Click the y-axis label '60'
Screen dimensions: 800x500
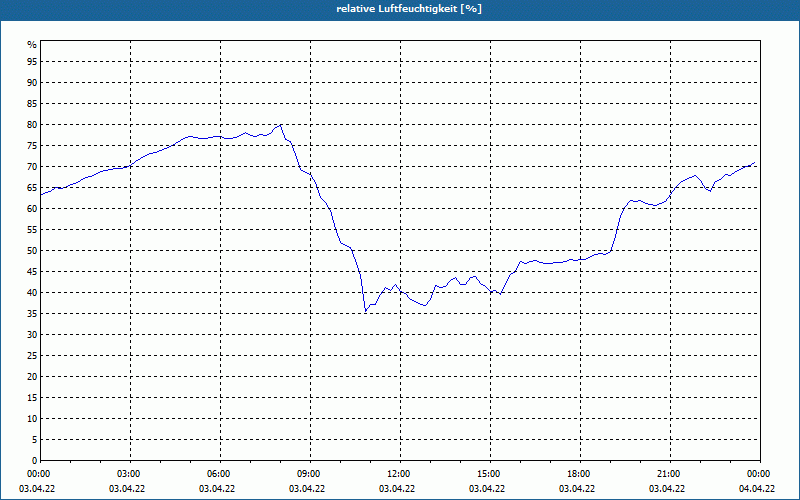[x=32, y=209]
